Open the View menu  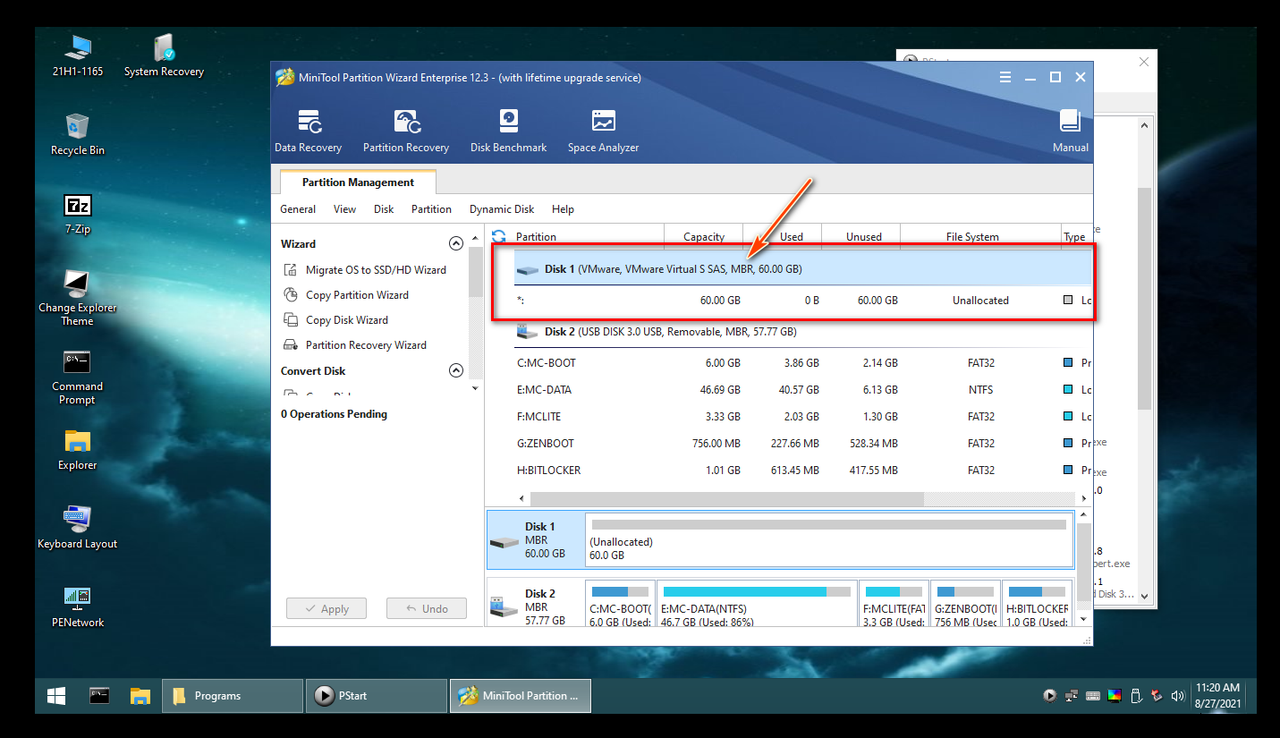pyautogui.click(x=345, y=209)
